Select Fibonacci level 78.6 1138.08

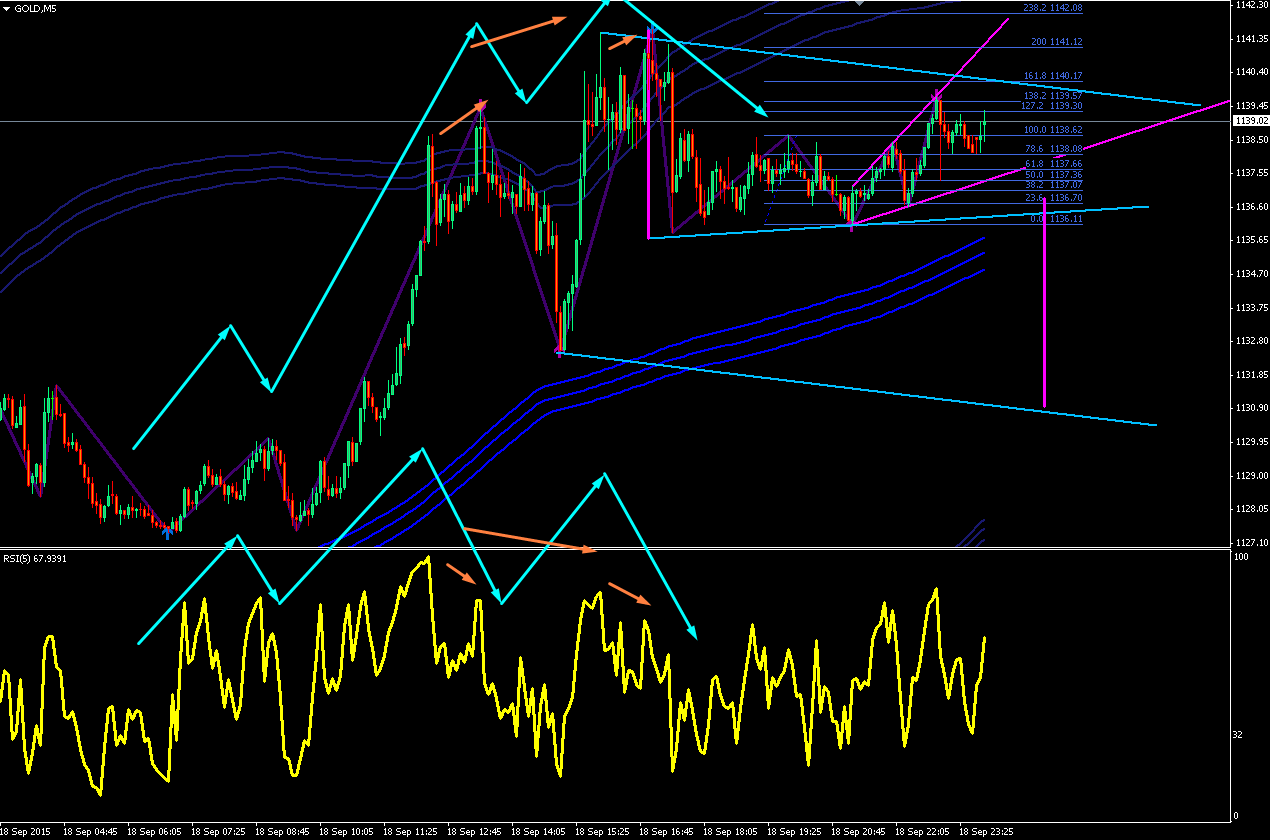[1055, 149]
